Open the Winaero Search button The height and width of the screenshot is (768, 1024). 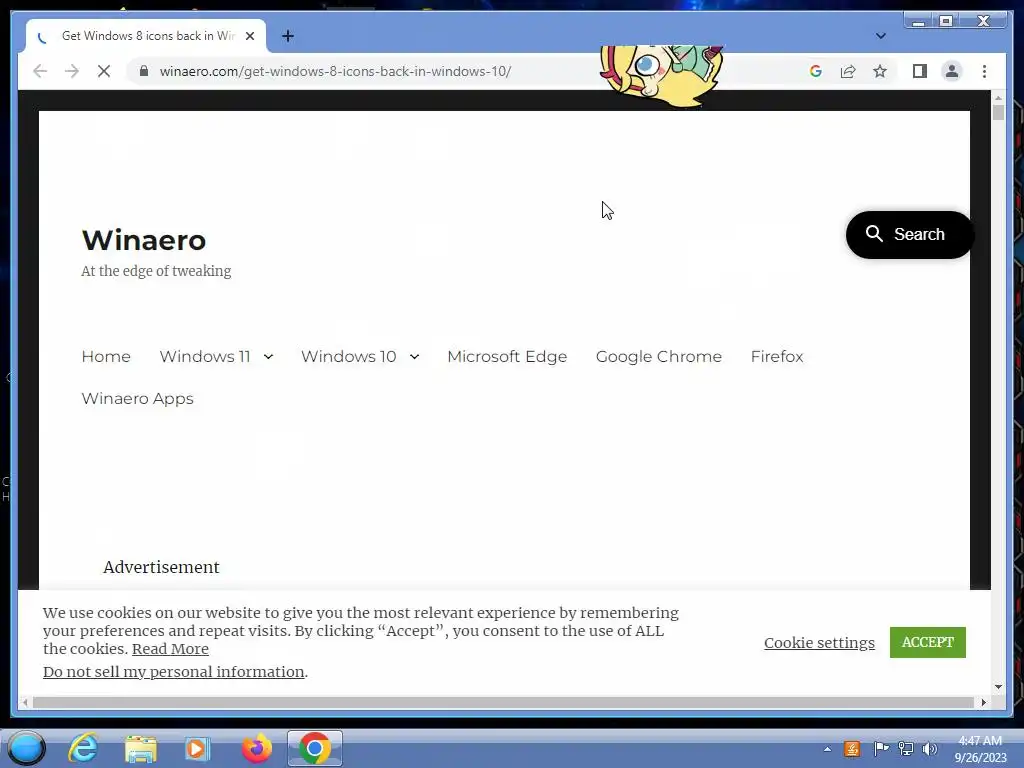coord(909,234)
